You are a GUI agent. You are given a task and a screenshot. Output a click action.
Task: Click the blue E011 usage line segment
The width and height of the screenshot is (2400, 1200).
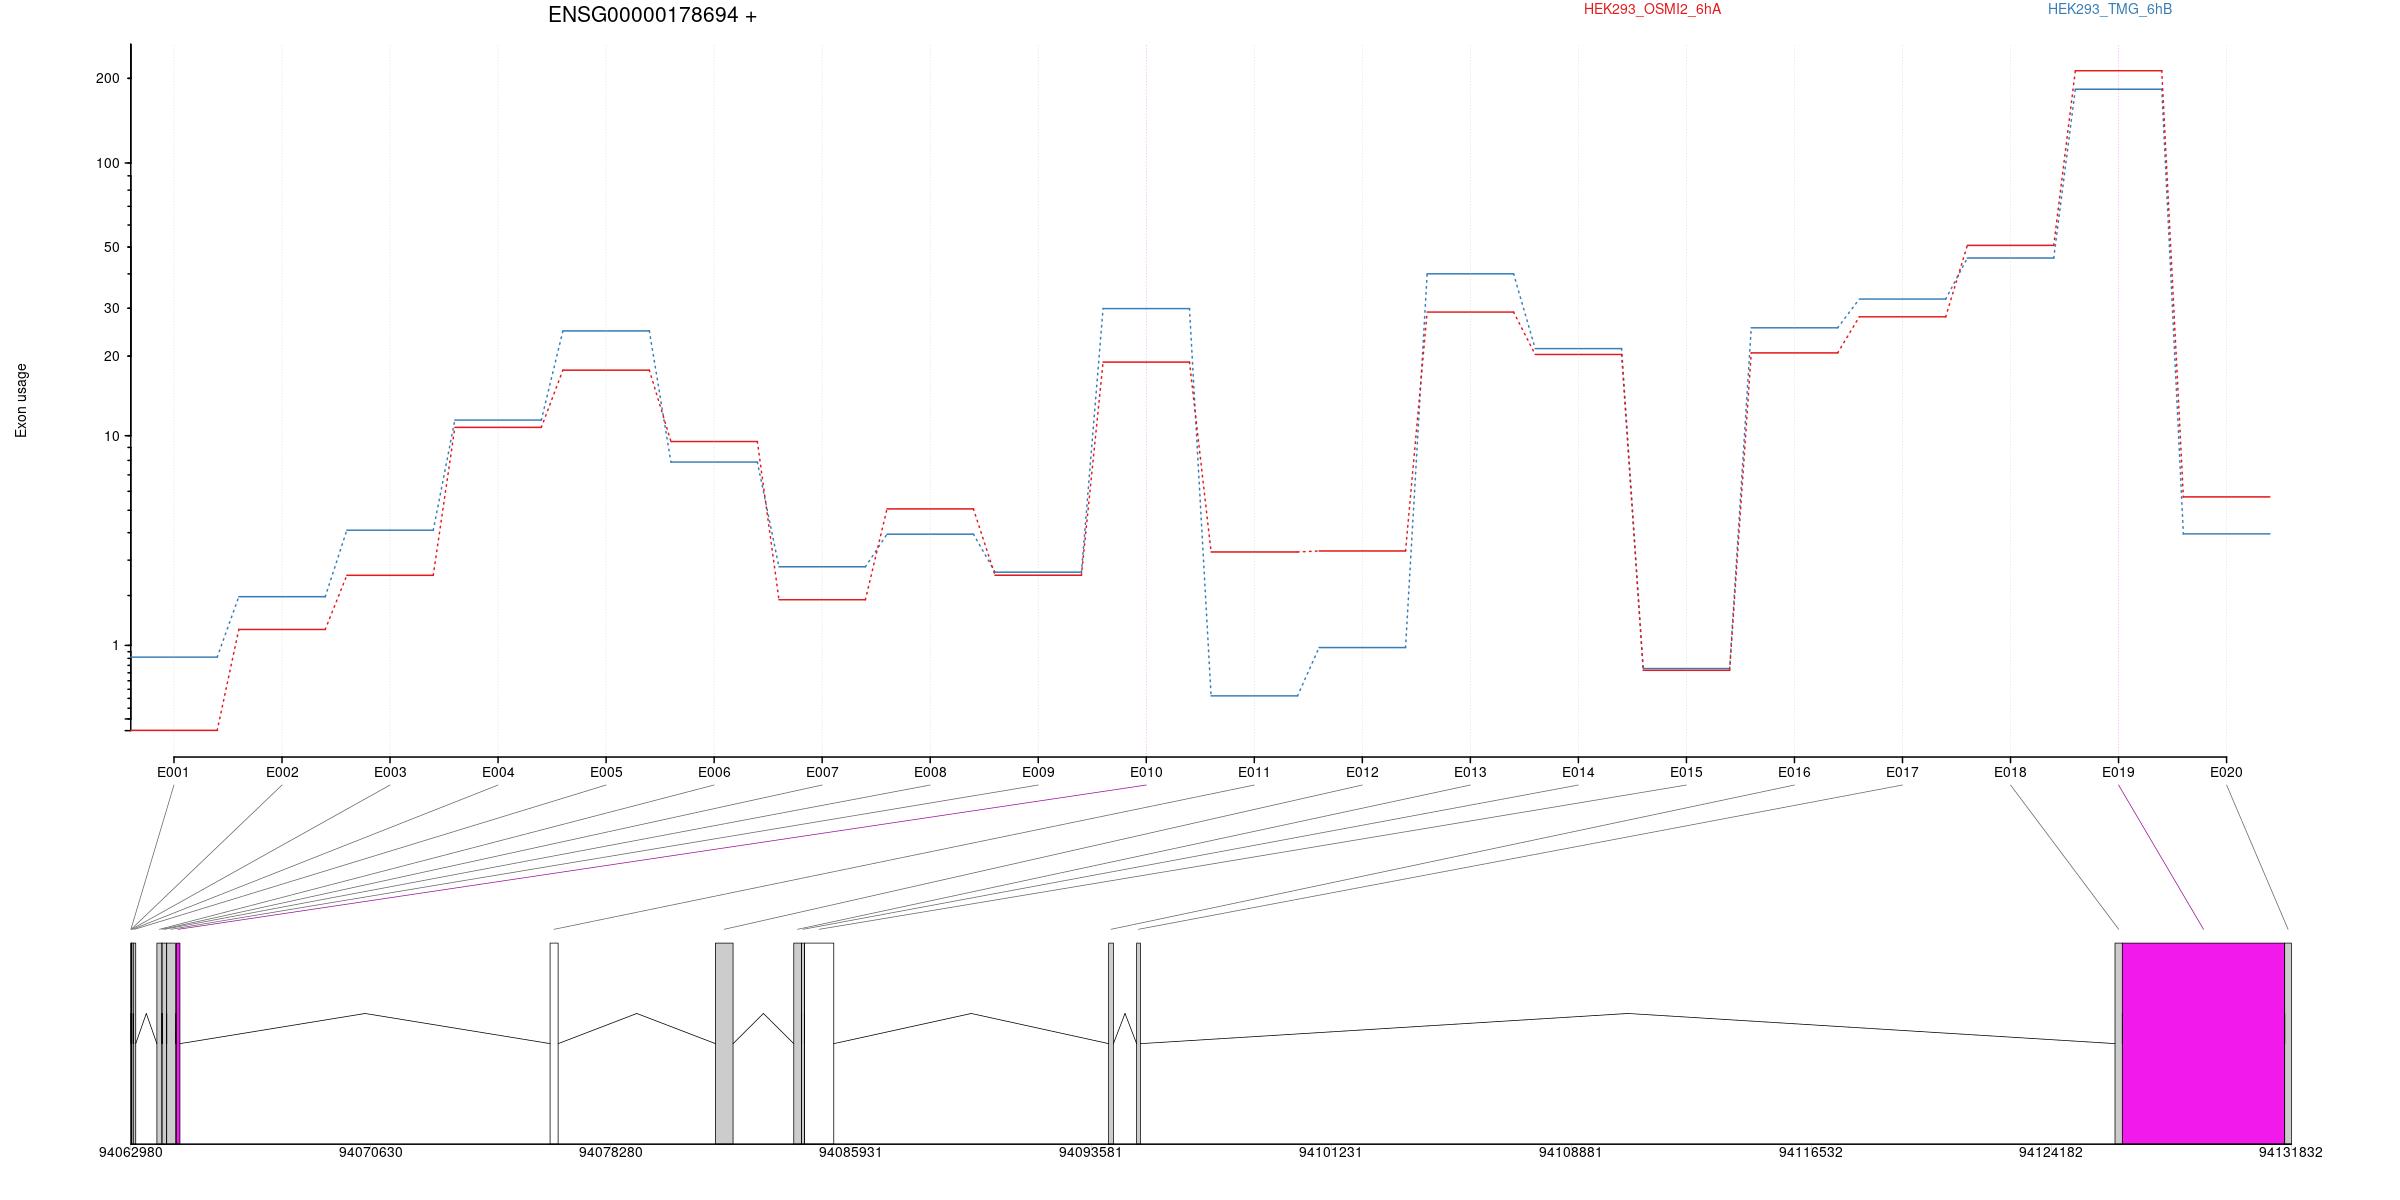1254,695
